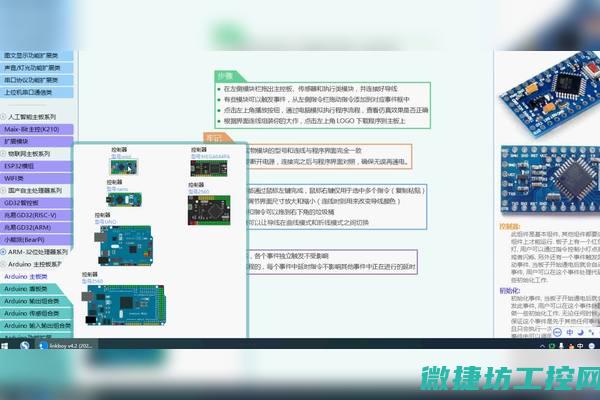The image size is (600, 400).
Task: Select 兆易GD32(RISC-V) category
Action: [x=36, y=215]
